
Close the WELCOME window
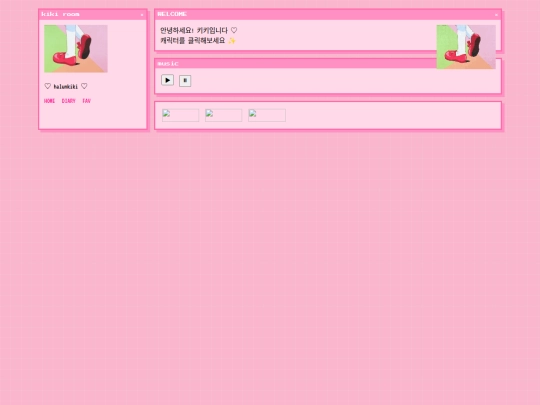pyautogui.click(x=496, y=15)
